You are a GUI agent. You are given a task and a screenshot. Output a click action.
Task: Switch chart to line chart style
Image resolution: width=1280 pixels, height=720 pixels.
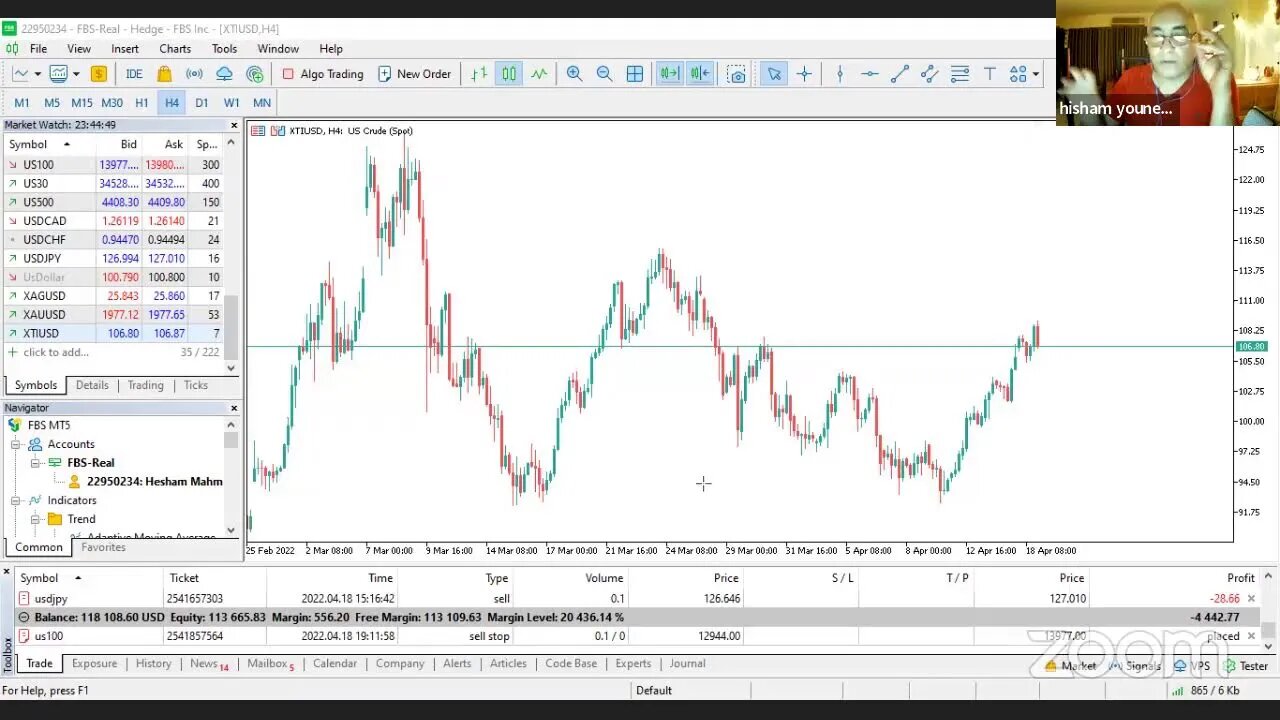pyautogui.click(x=539, y=74)
